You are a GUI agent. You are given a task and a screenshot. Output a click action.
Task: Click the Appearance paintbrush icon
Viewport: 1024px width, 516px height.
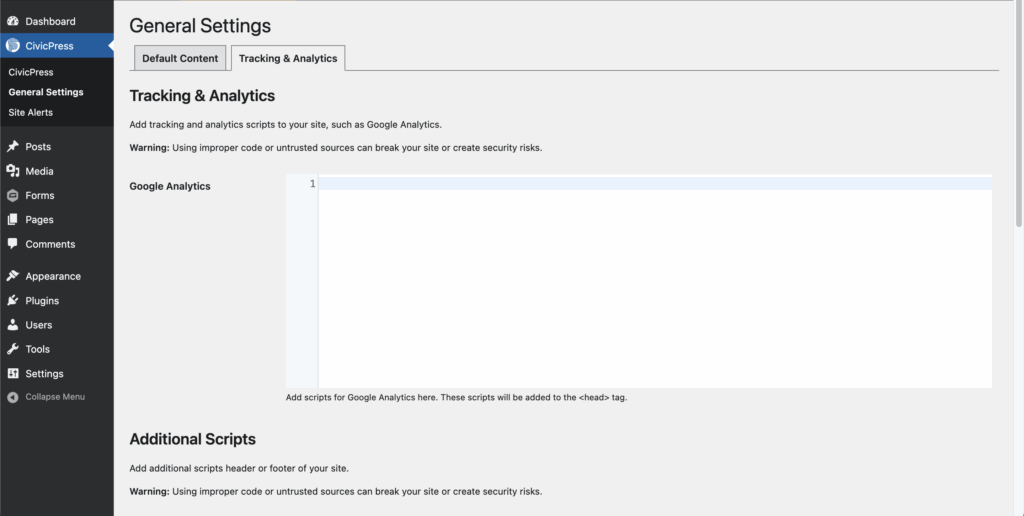click(x=12, y=276)
